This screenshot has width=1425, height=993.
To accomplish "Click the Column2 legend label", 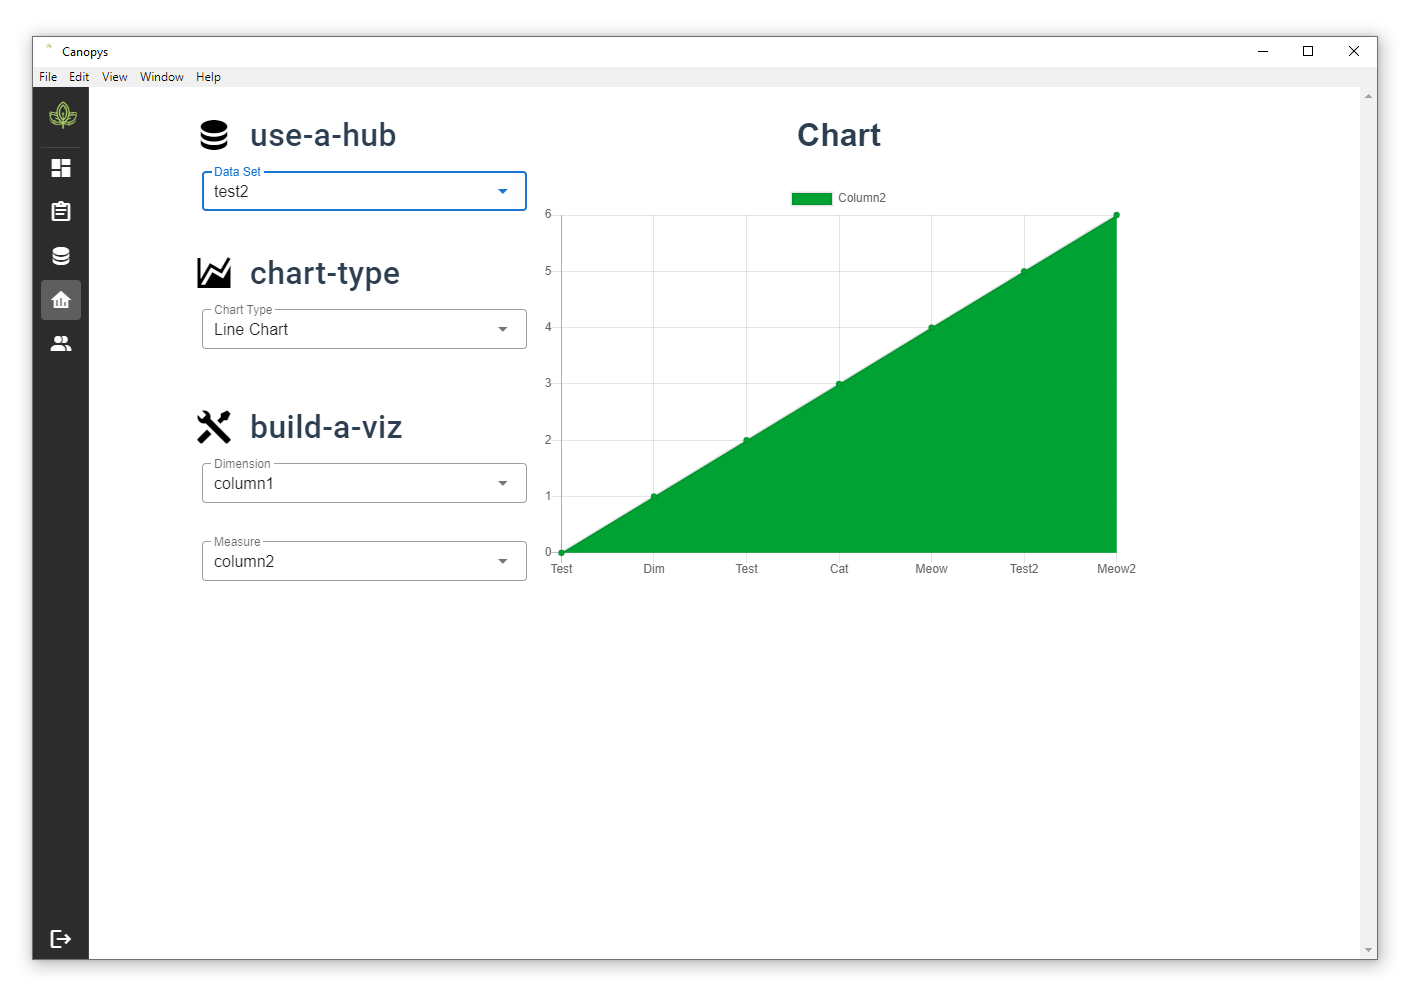I will [862, 198].
